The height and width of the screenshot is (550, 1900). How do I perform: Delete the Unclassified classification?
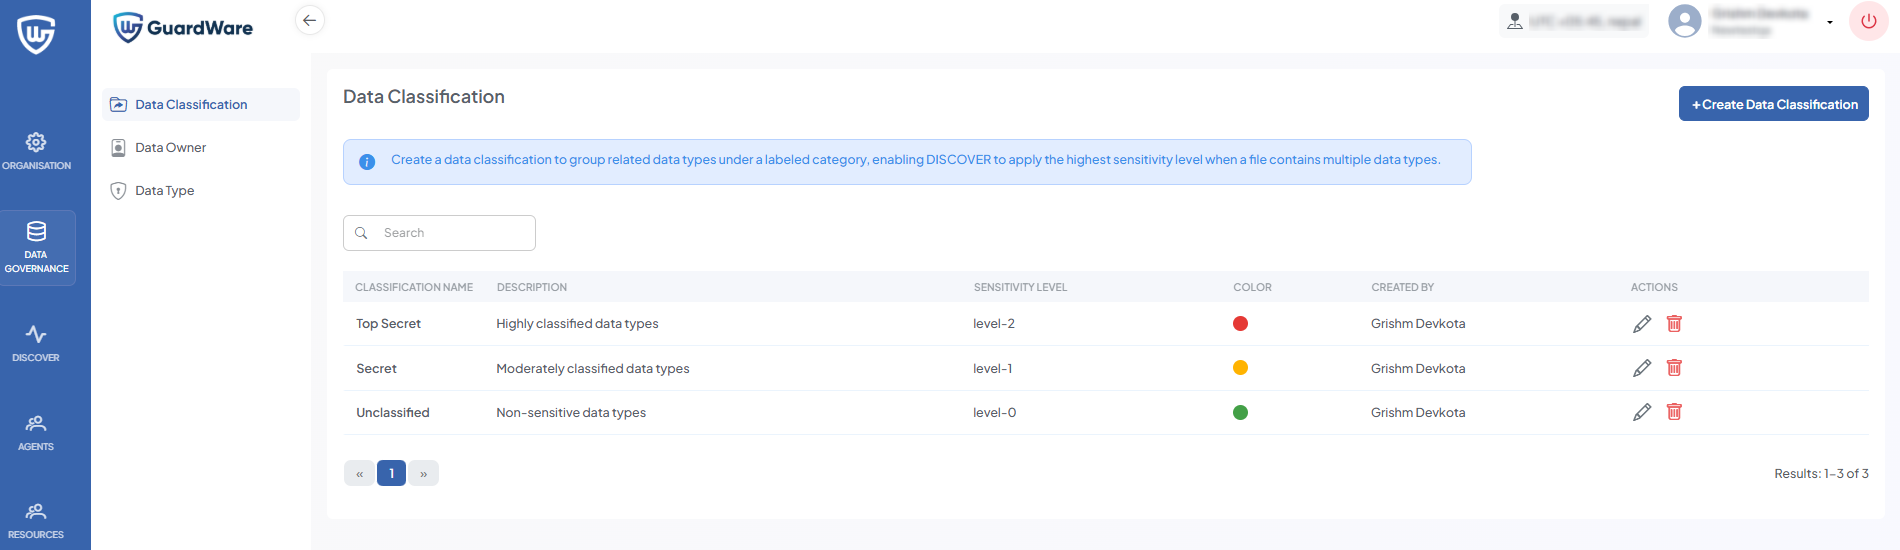(x=1674, y=412)
